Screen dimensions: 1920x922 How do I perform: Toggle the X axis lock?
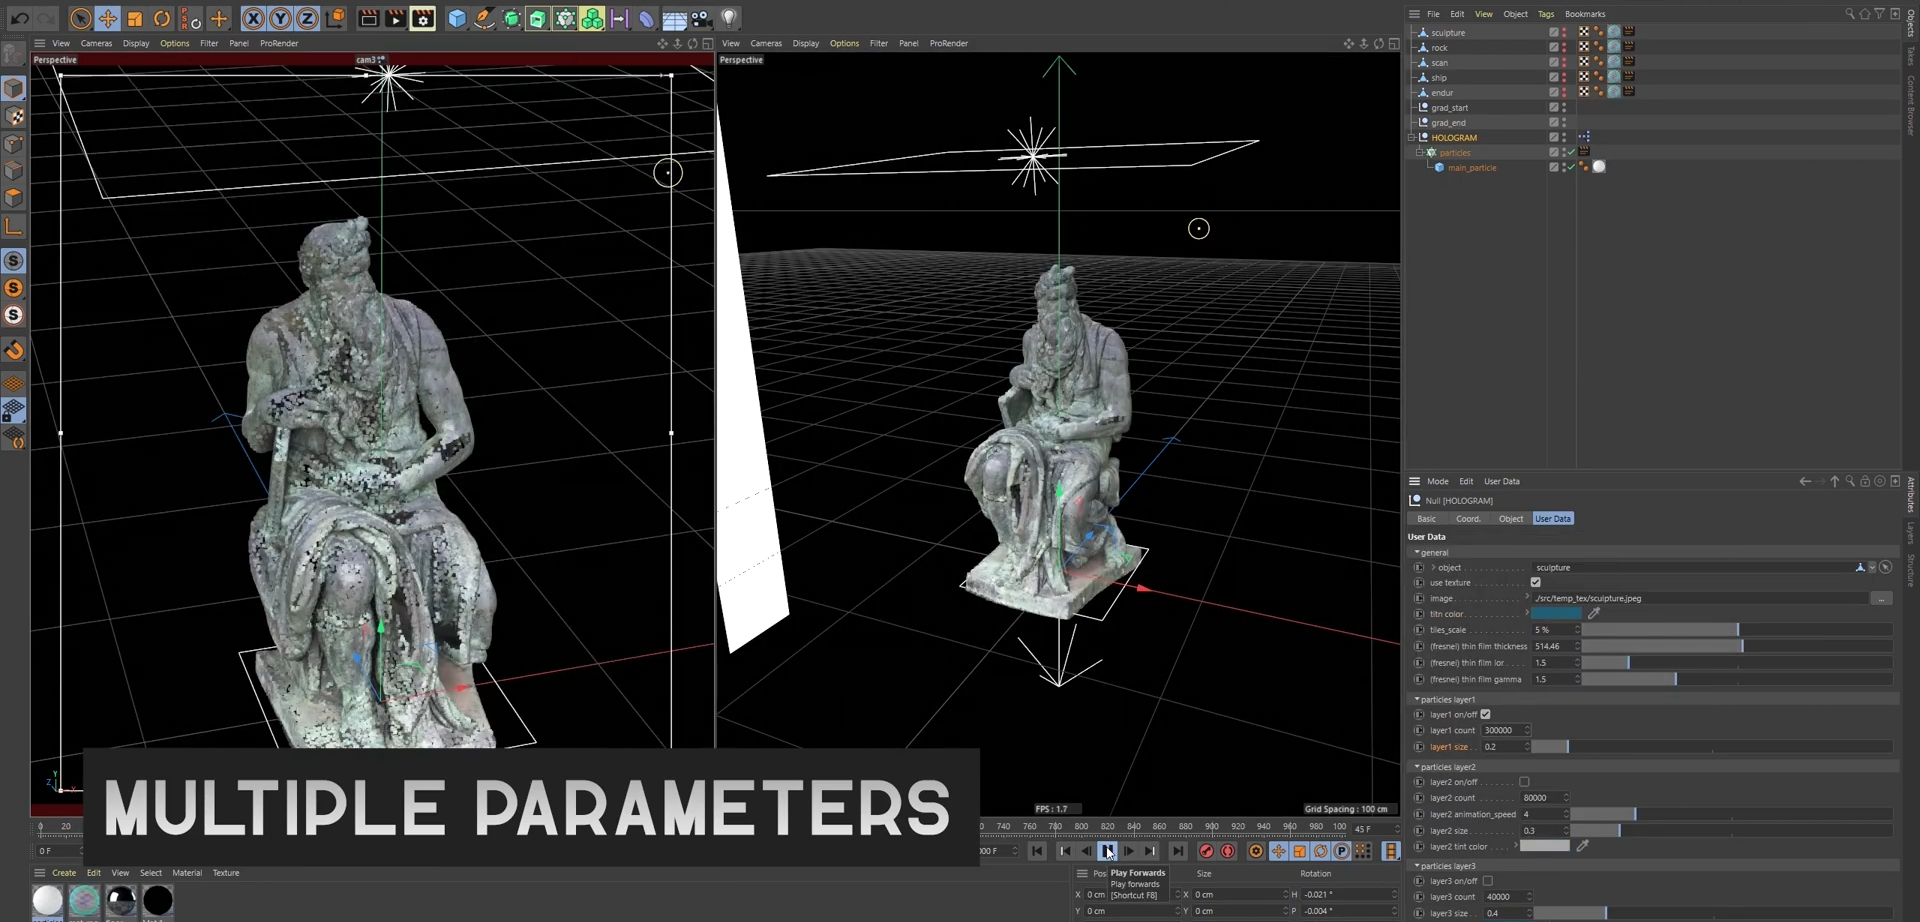[253, 18]
